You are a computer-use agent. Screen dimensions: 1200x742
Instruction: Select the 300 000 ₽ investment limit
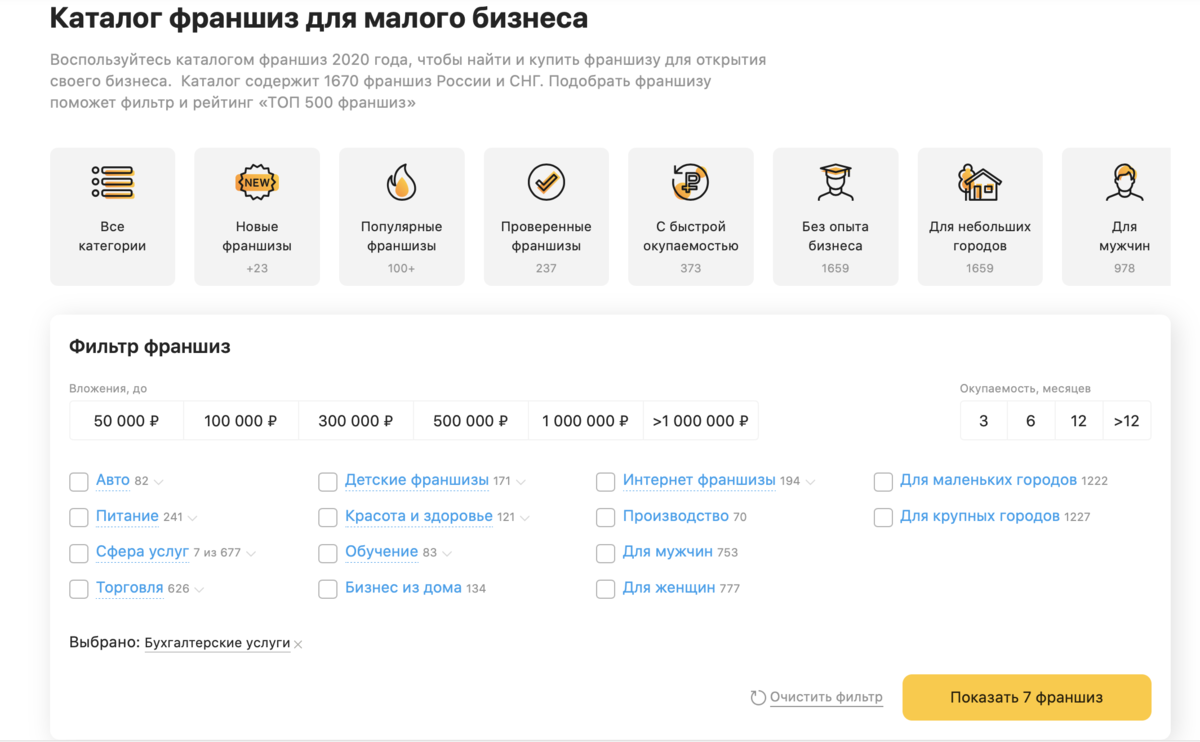(x=355, y=420)
